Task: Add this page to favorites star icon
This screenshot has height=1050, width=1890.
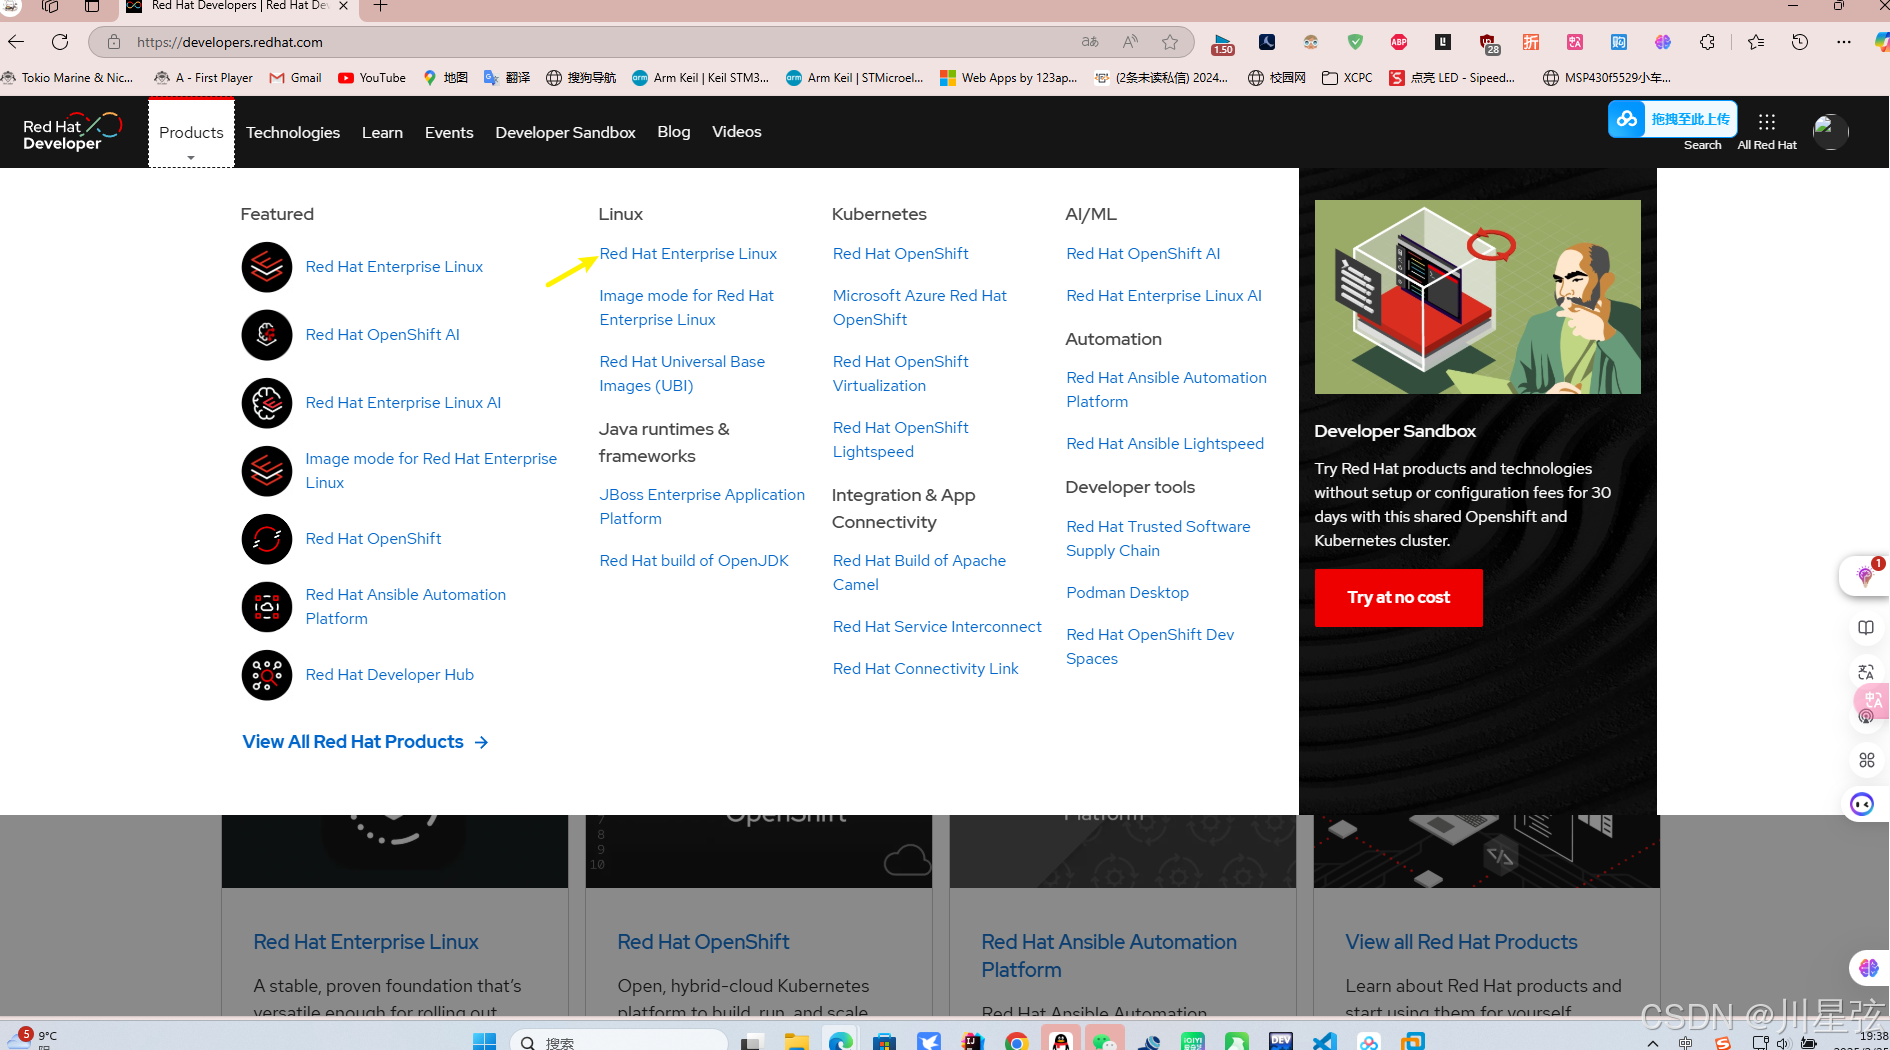Action: tap(1170, 42)
